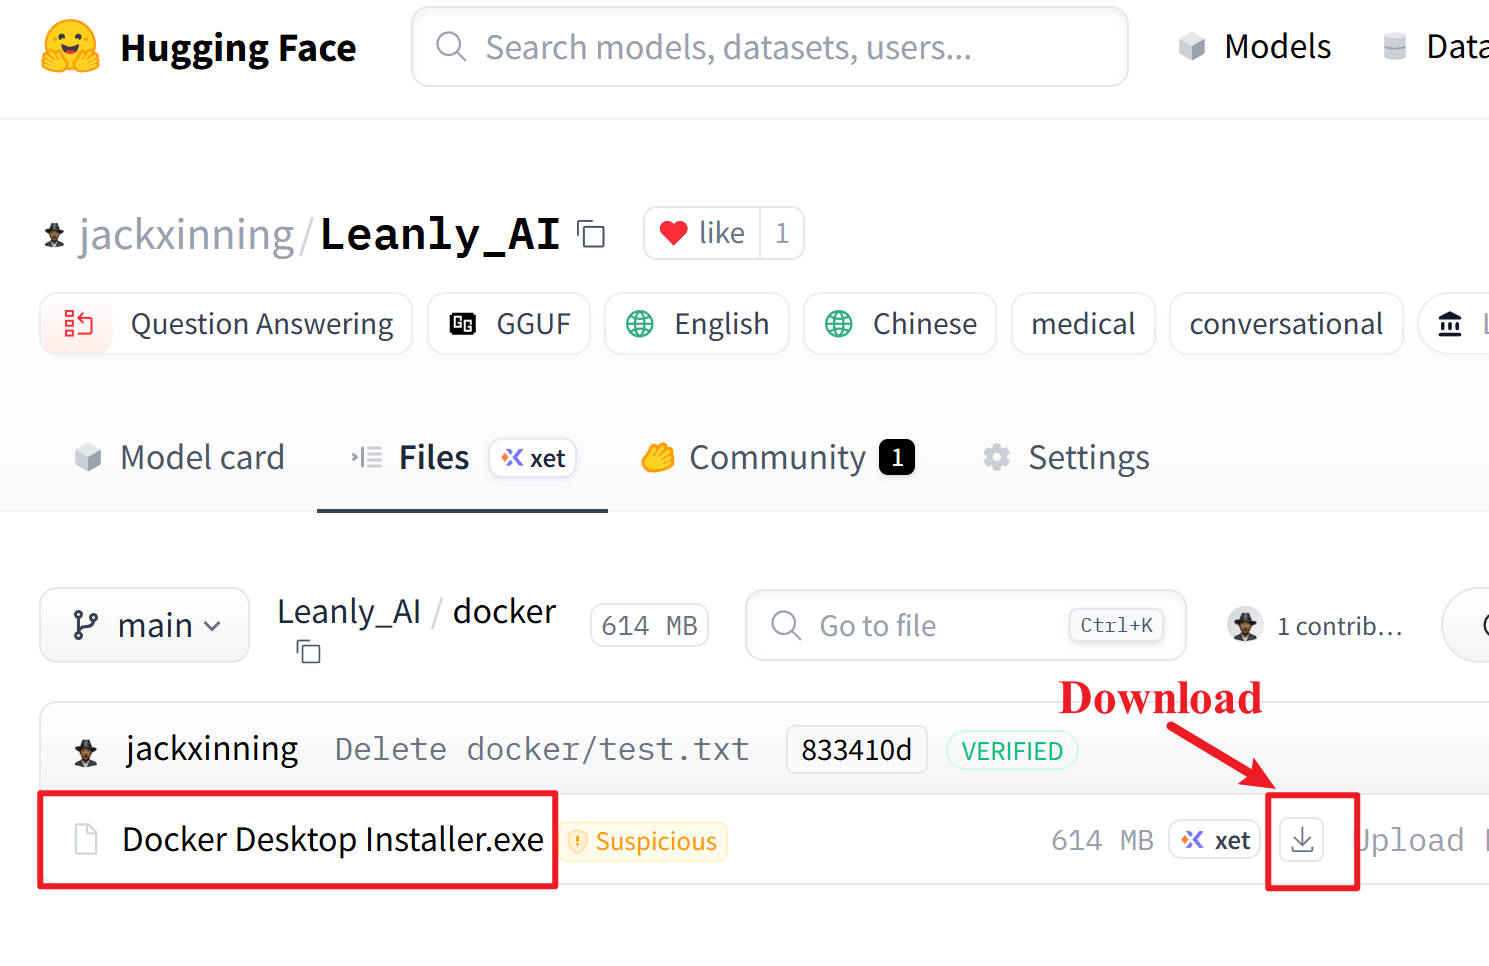The image size is (1489, 966).
Task: Like the model with heart button
Action: coord(702,233)
